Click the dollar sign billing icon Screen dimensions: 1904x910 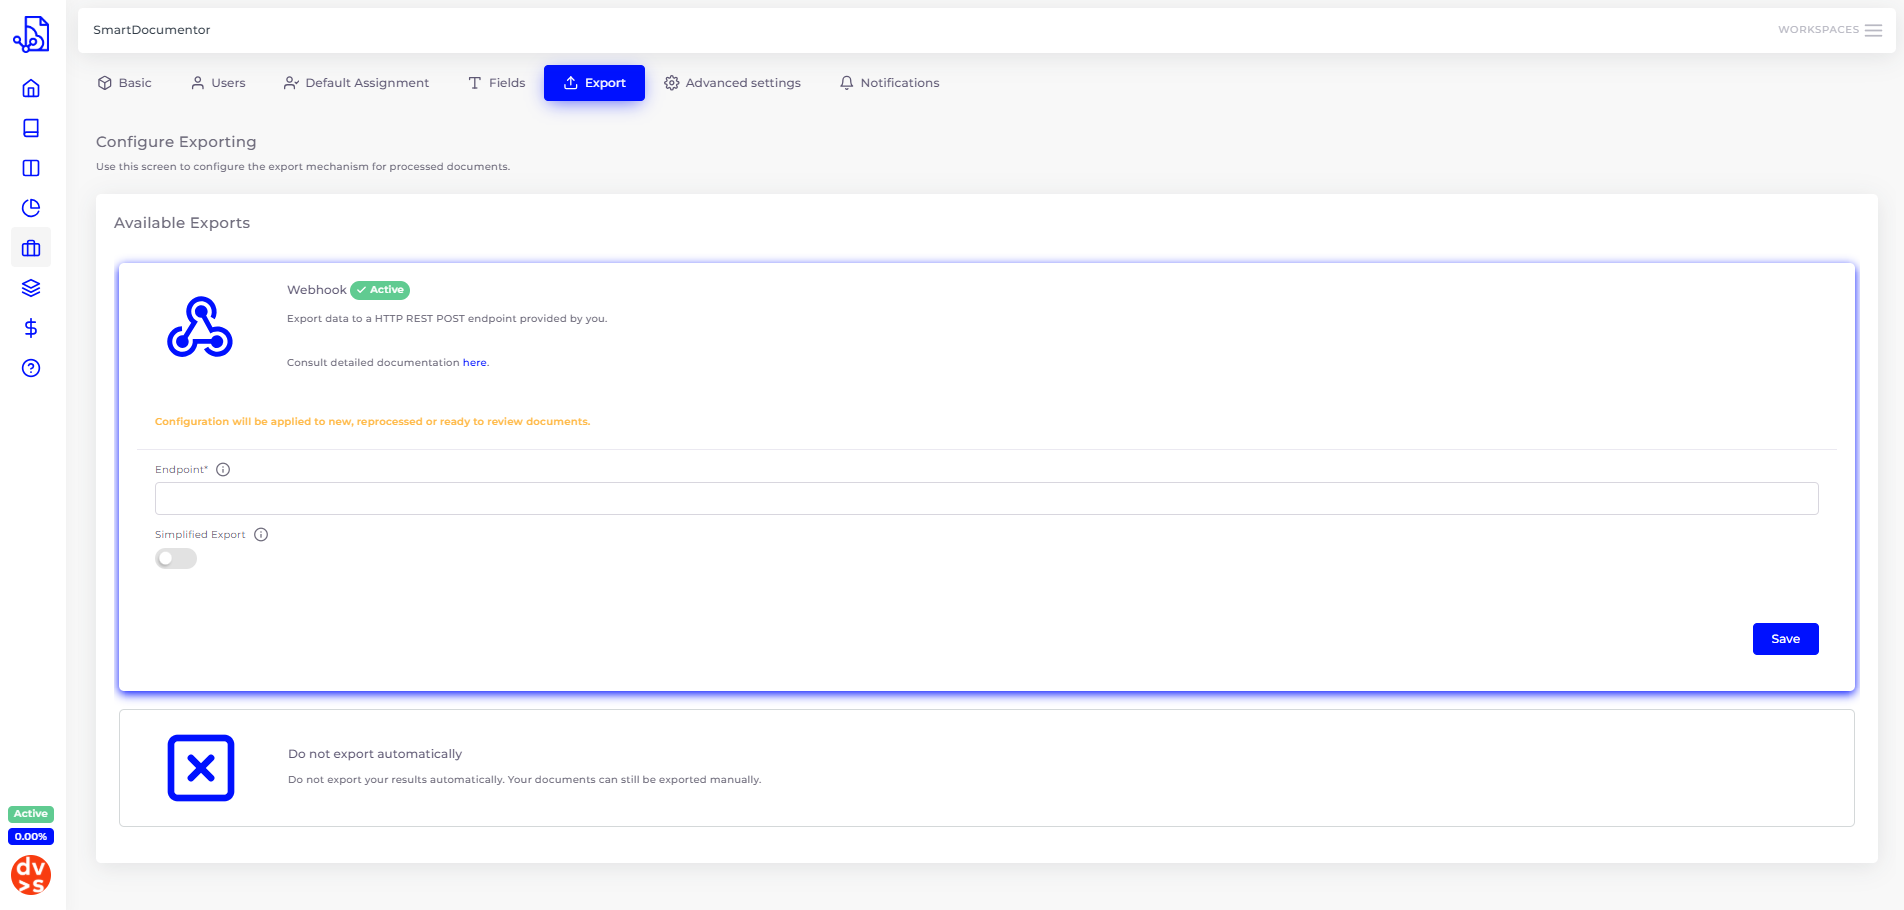[31, 328]
